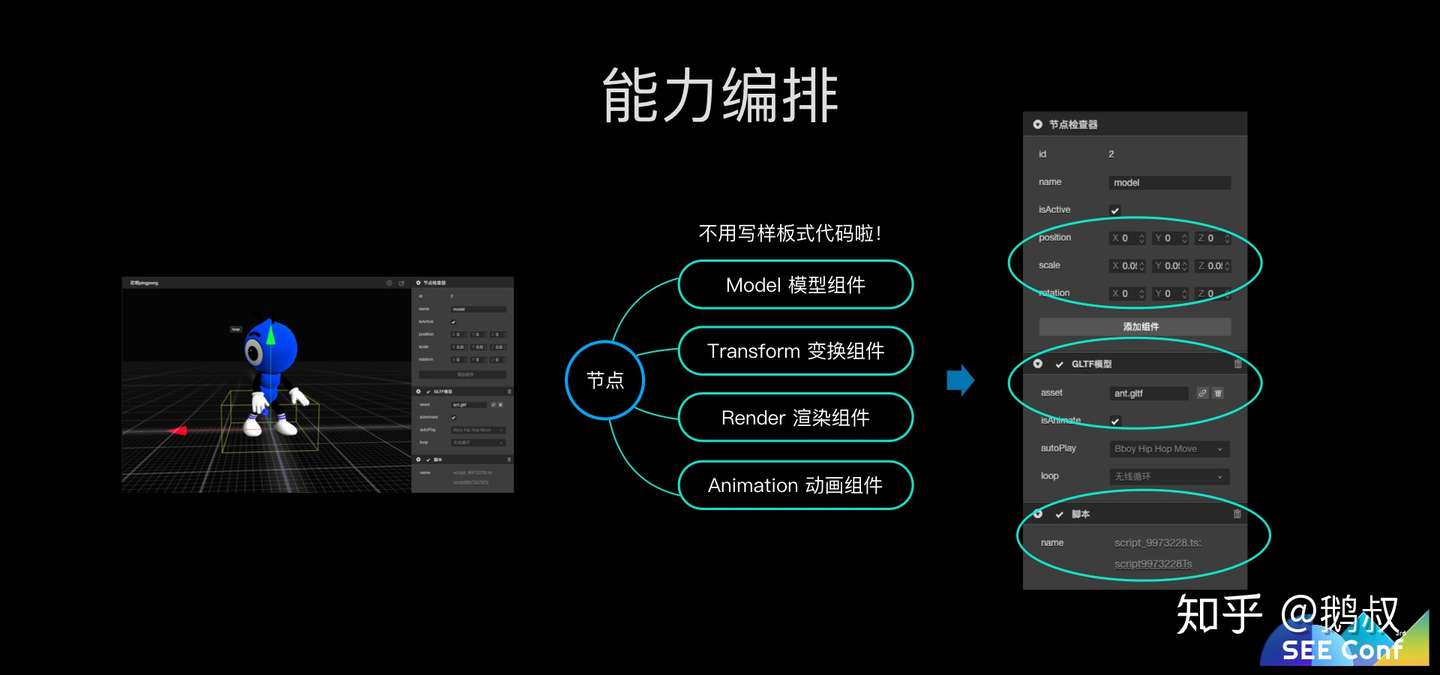Select the circular 节点 node
This screenshot has width=1440, height=675.
tap(605, 380)
